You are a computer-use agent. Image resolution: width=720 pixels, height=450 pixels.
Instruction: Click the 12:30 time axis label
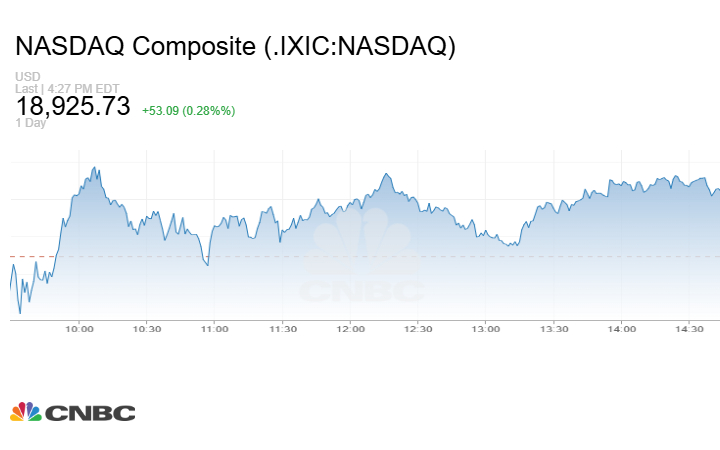coord(418,329)
